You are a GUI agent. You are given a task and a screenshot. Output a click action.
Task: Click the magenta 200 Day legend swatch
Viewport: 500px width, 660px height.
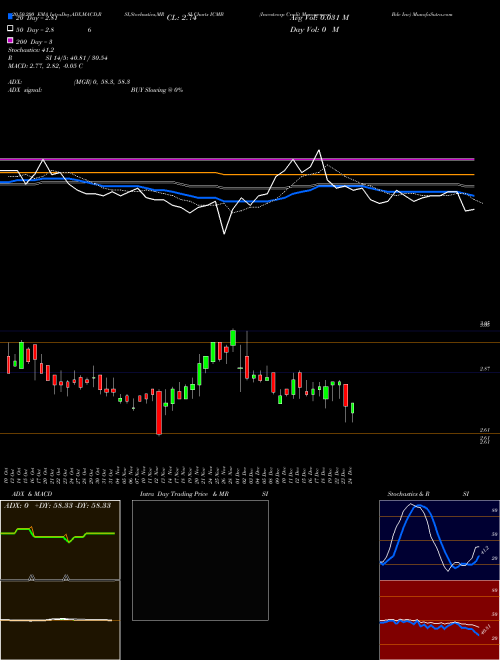[x=10, y=41]
